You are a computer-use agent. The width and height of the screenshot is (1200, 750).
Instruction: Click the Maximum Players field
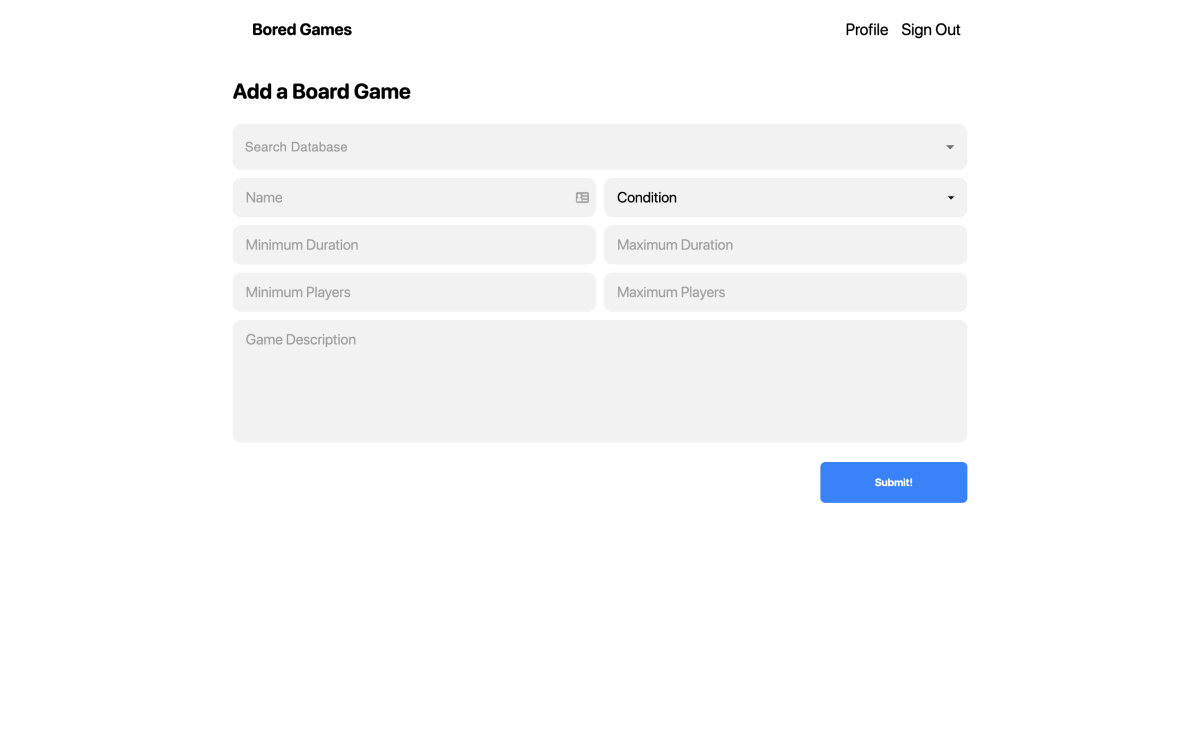785,292
